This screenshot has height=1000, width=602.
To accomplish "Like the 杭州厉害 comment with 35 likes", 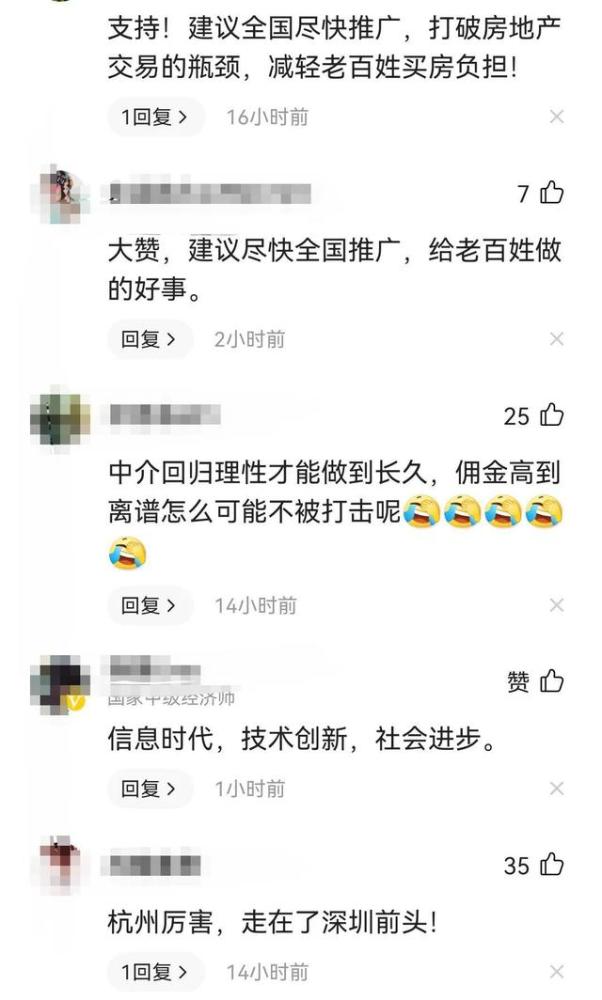I will click(552, 865).
